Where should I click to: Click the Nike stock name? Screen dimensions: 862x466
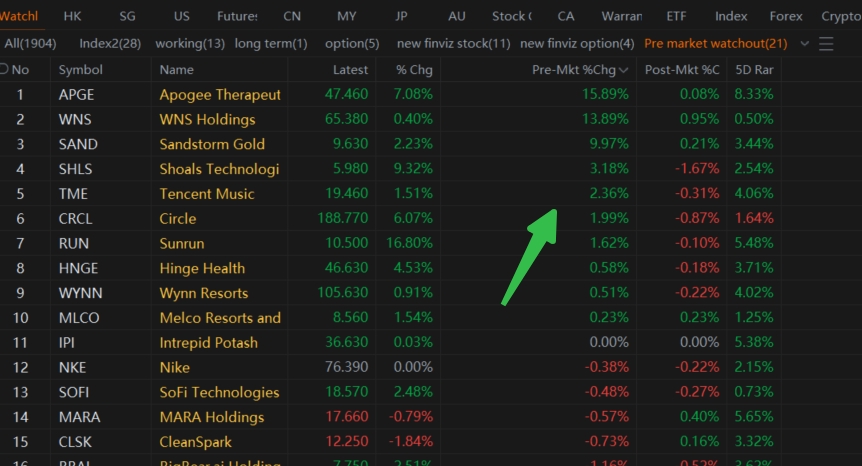point(174,367)
